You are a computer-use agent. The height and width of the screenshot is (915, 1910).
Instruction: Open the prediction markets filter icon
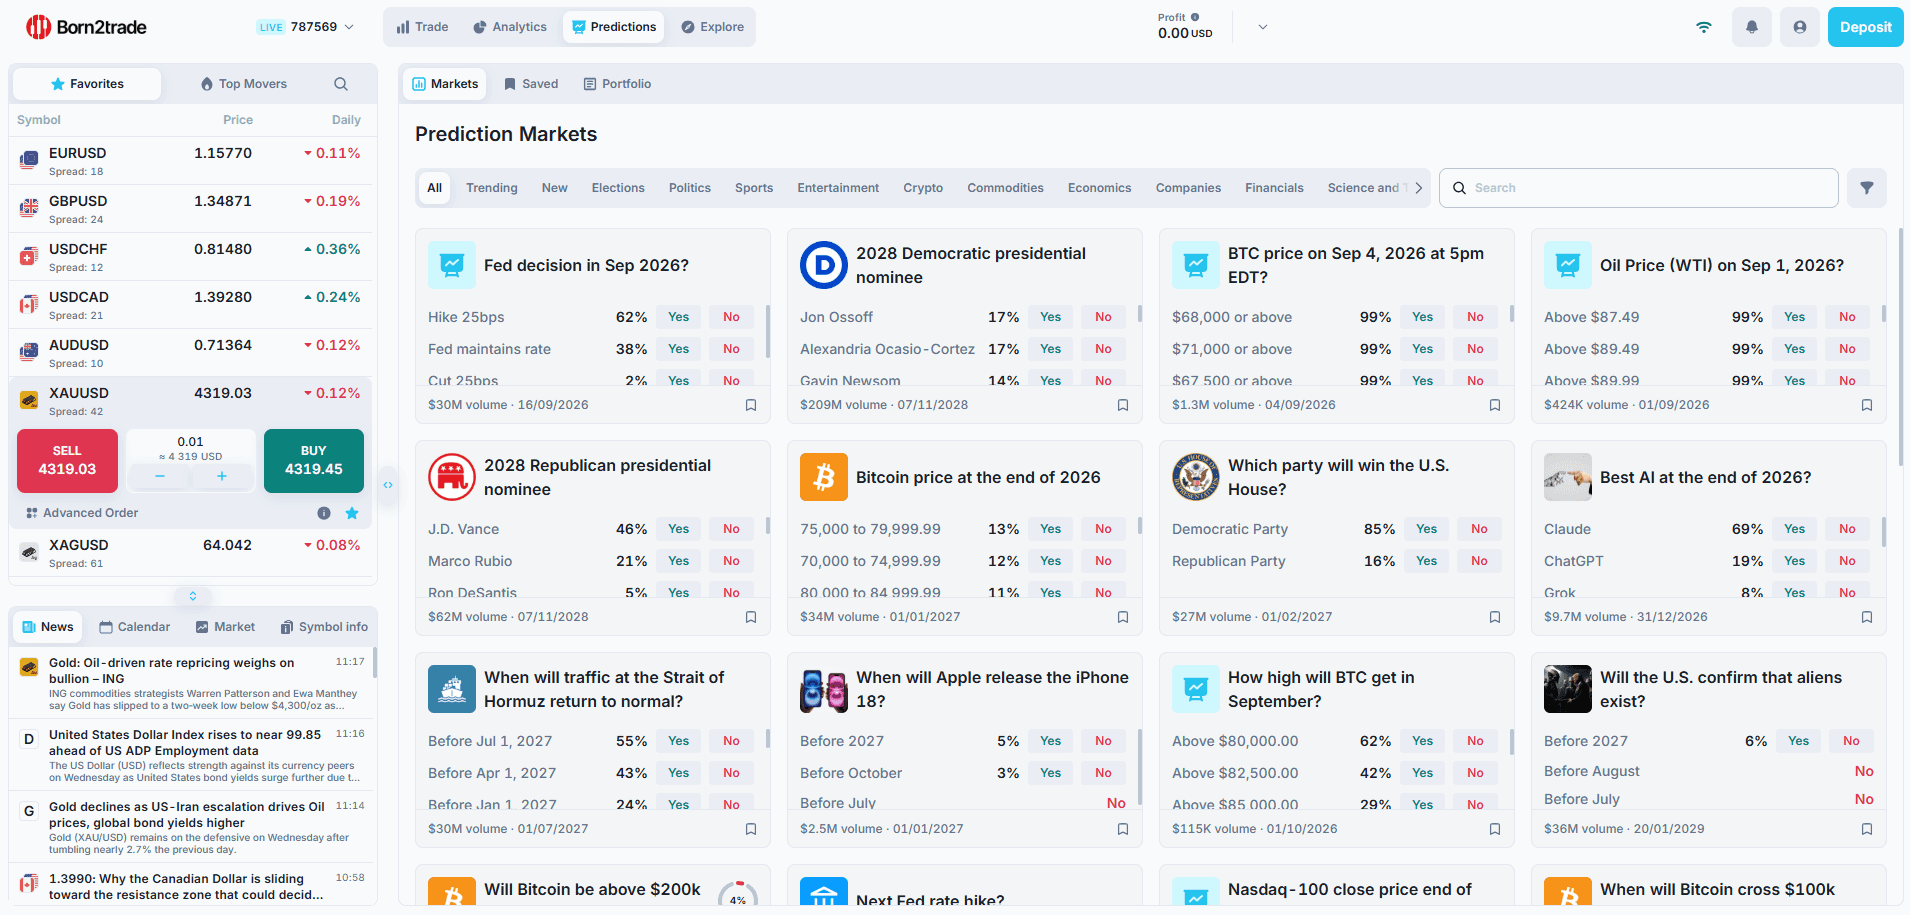[x=1866, y=188]
